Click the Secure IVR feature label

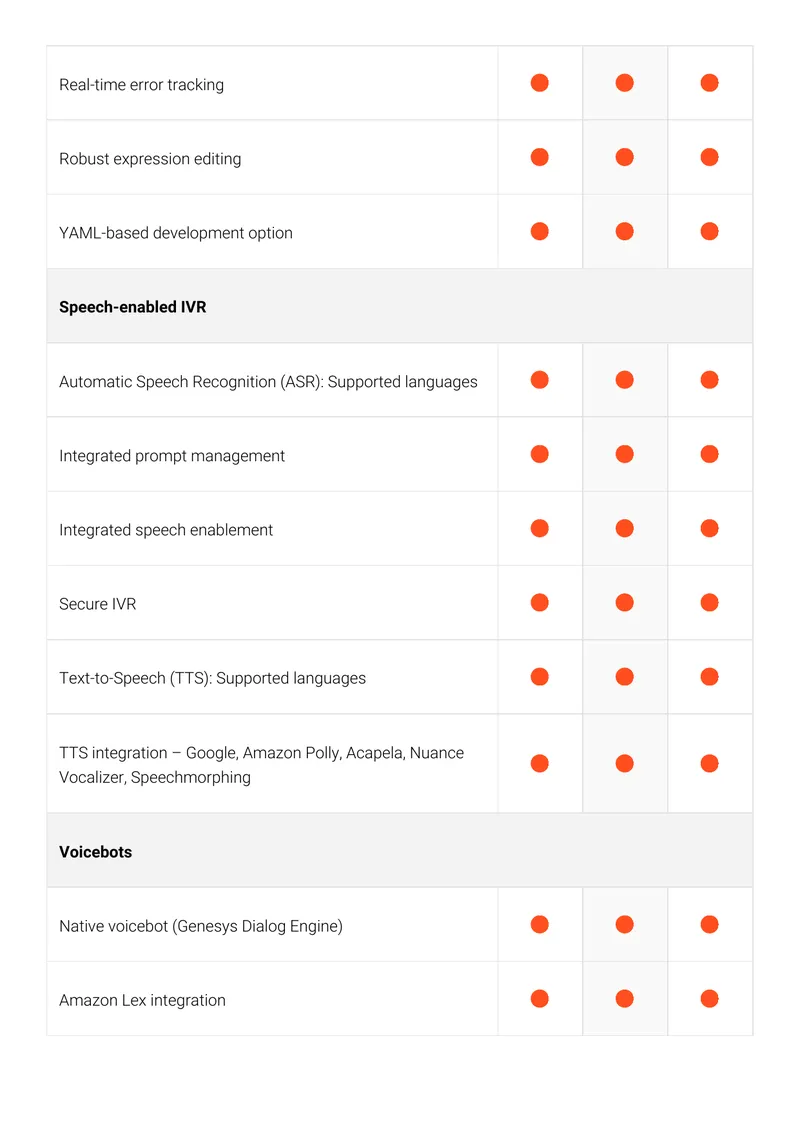[x=97, y=604]
